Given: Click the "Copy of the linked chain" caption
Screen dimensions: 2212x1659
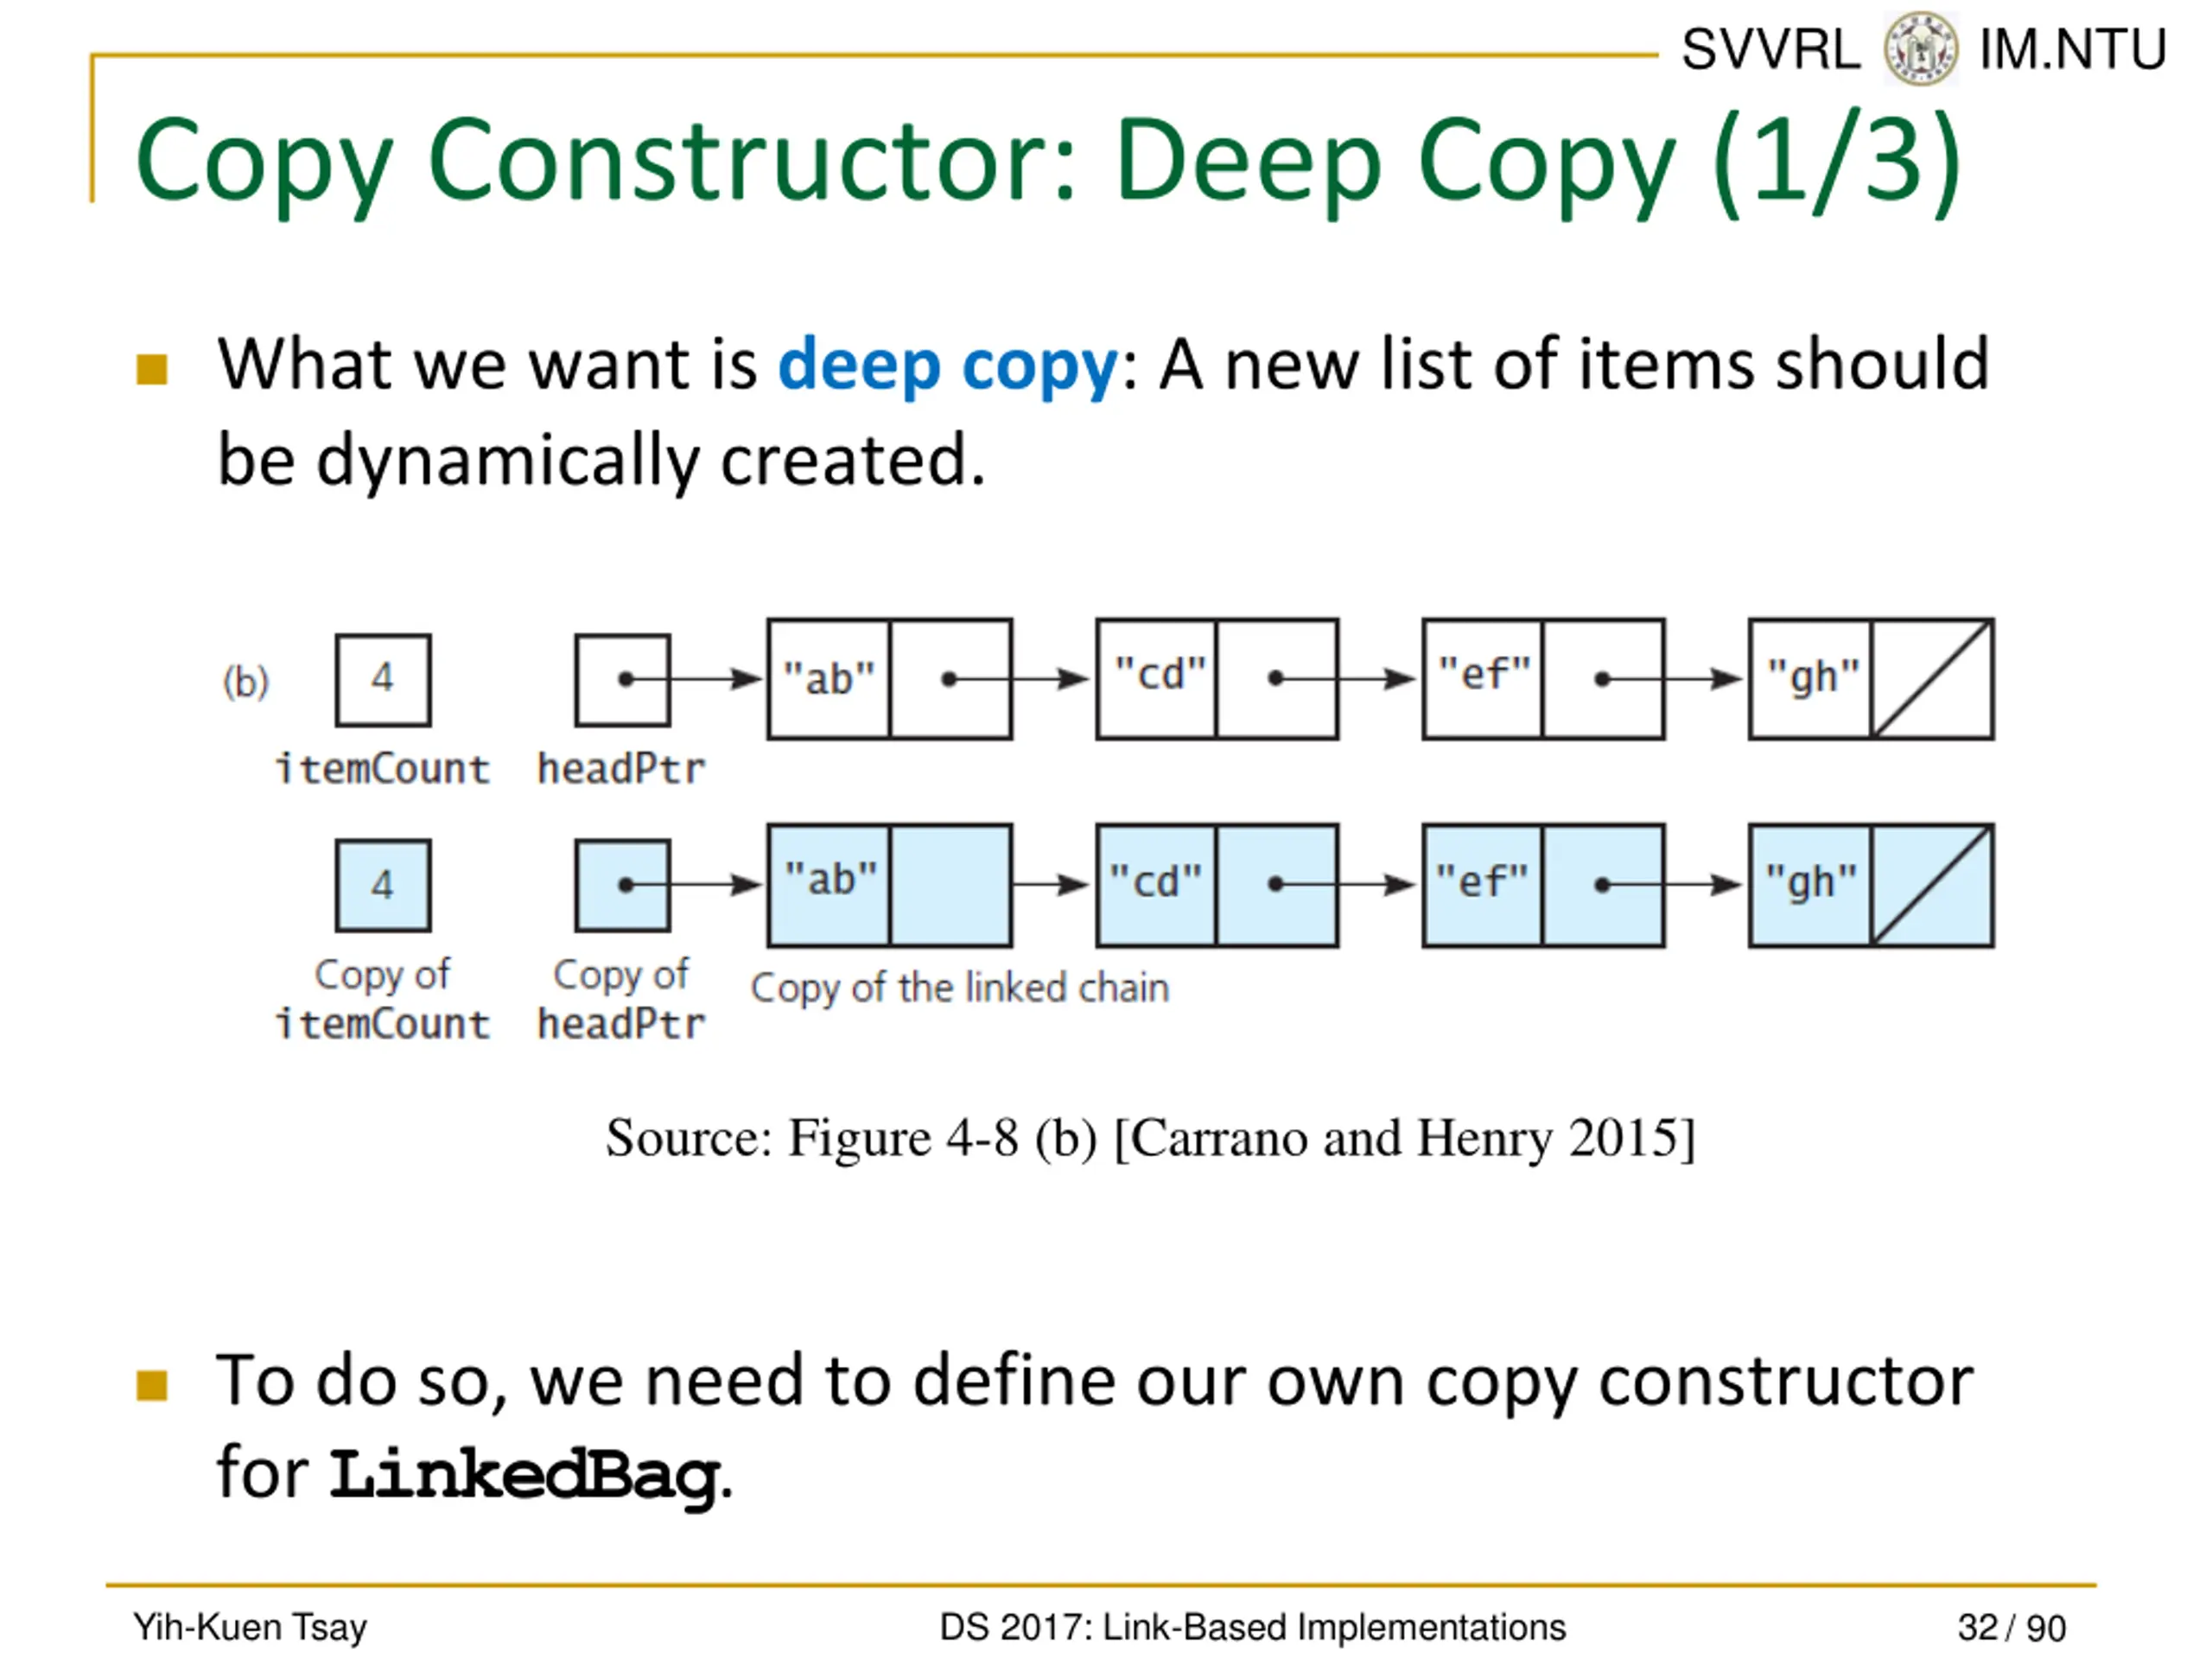Looking at the screenshot, I should coord(960,988).
